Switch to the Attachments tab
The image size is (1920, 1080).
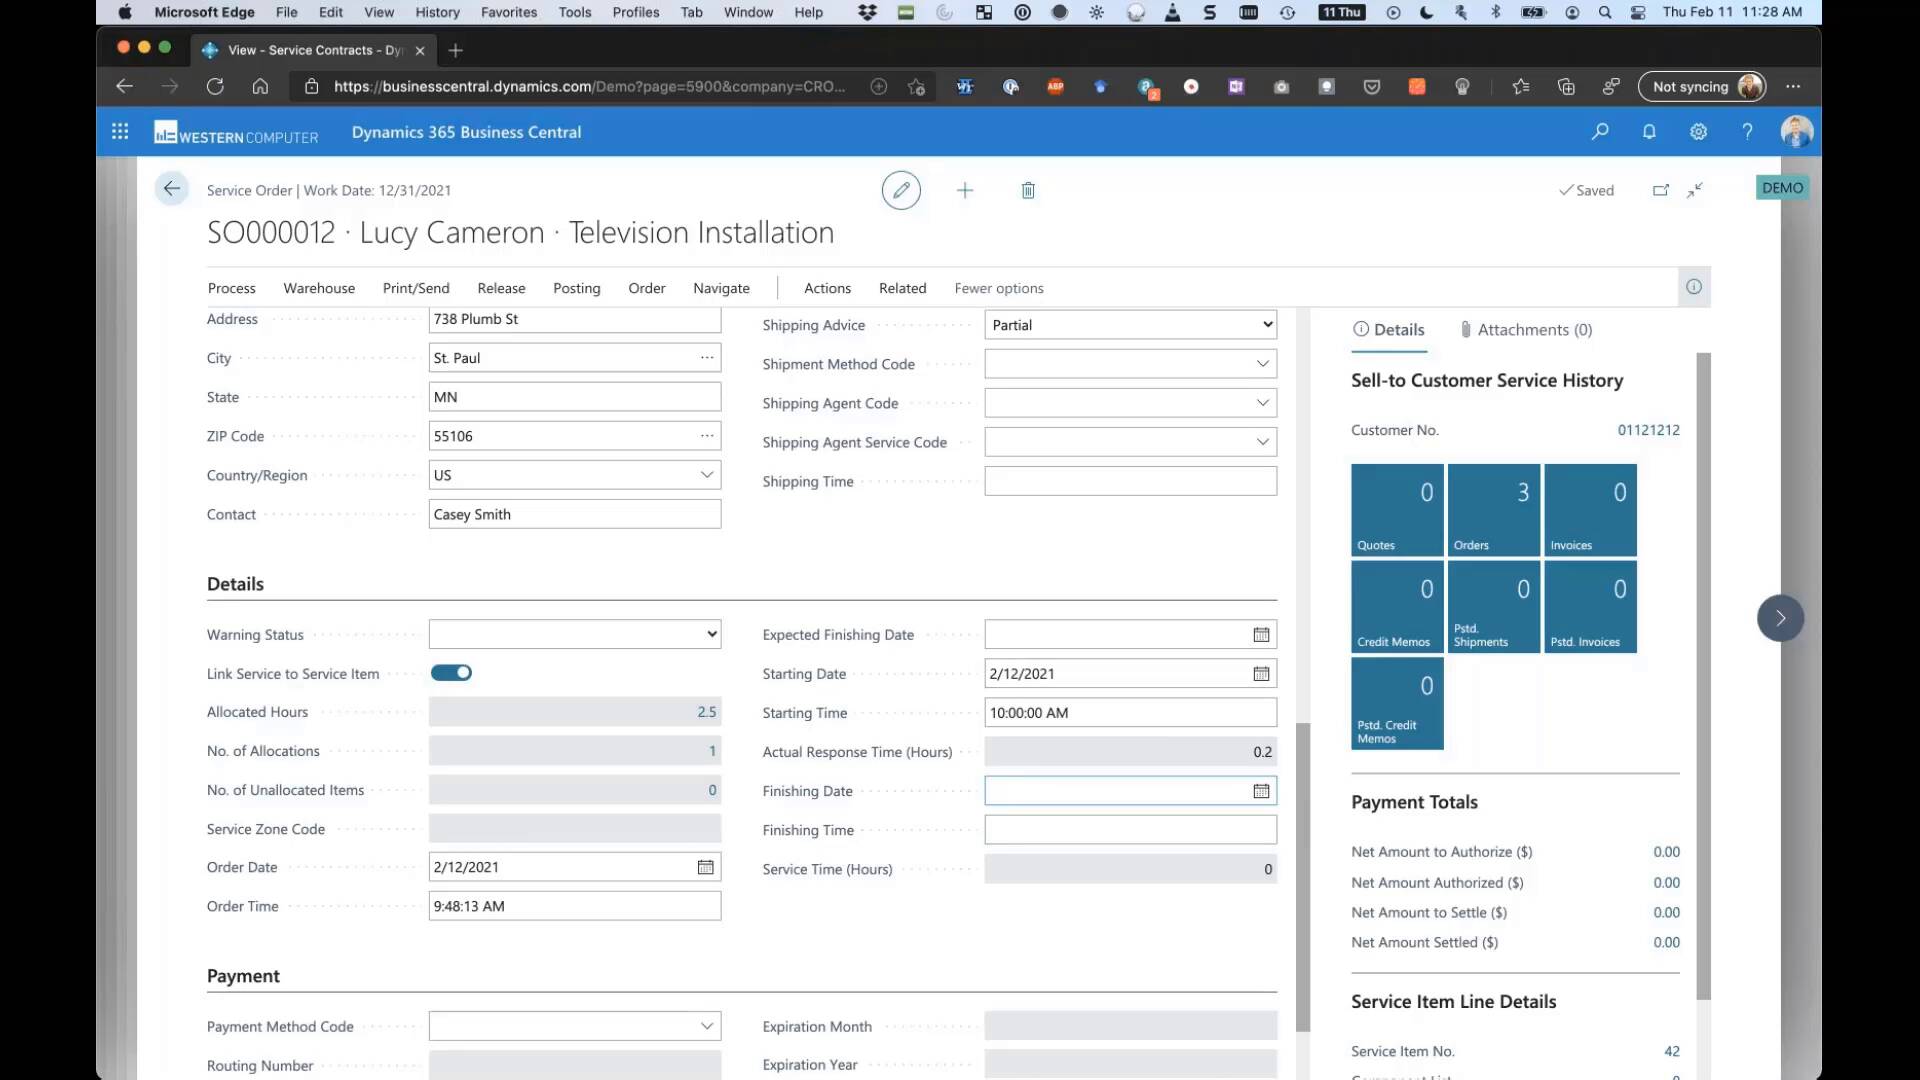[1526, 329]
